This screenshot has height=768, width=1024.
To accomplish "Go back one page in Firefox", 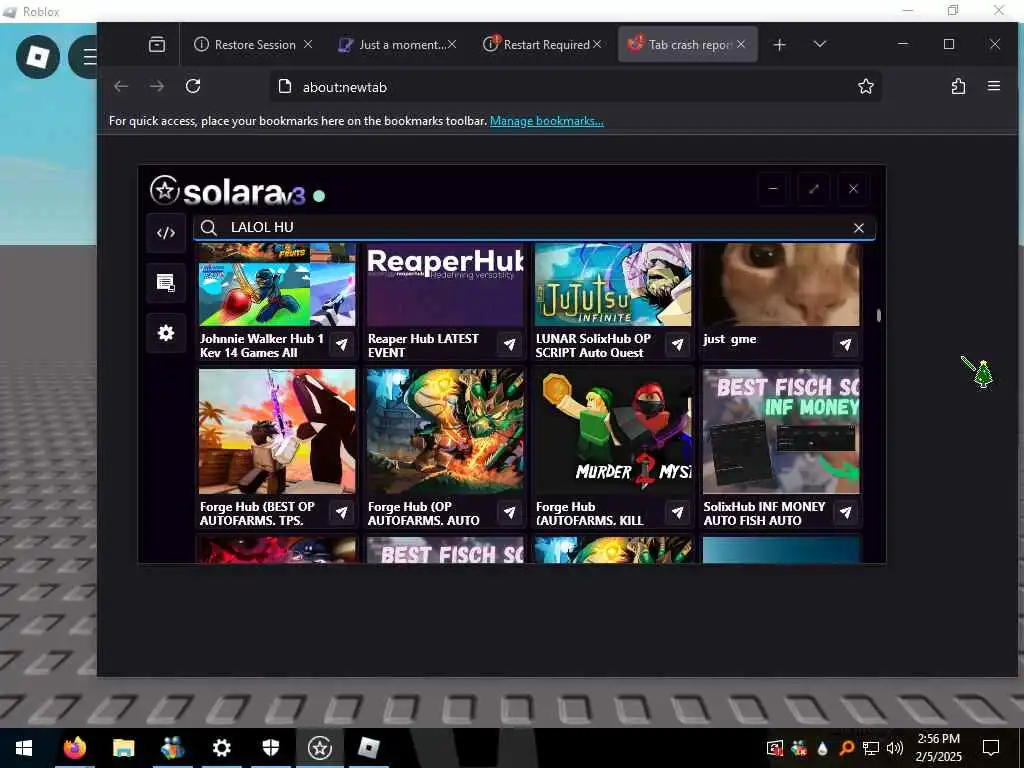I will coord(121,86).
